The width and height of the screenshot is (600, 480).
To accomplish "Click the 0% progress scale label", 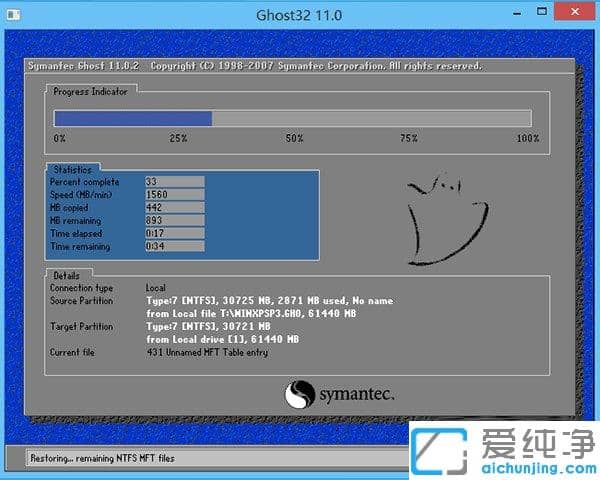I will tap(60, 138).
